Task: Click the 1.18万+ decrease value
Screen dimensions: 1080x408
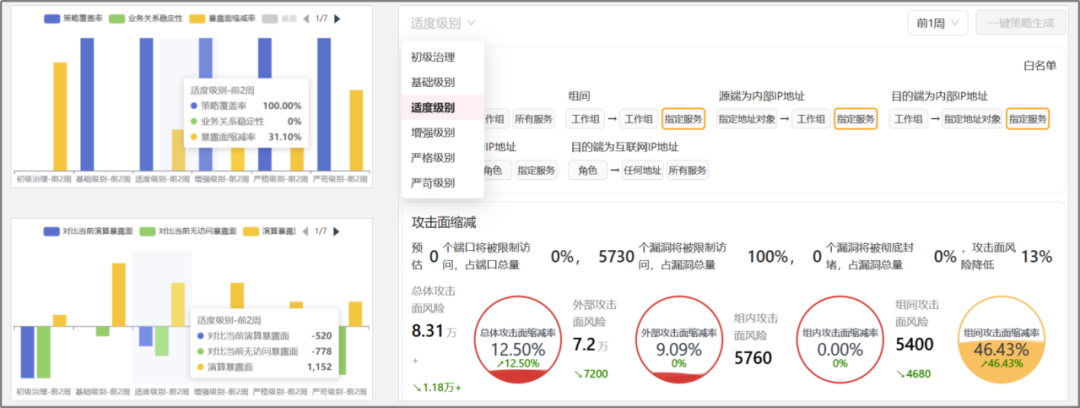Action: click(x=436, y=387)
